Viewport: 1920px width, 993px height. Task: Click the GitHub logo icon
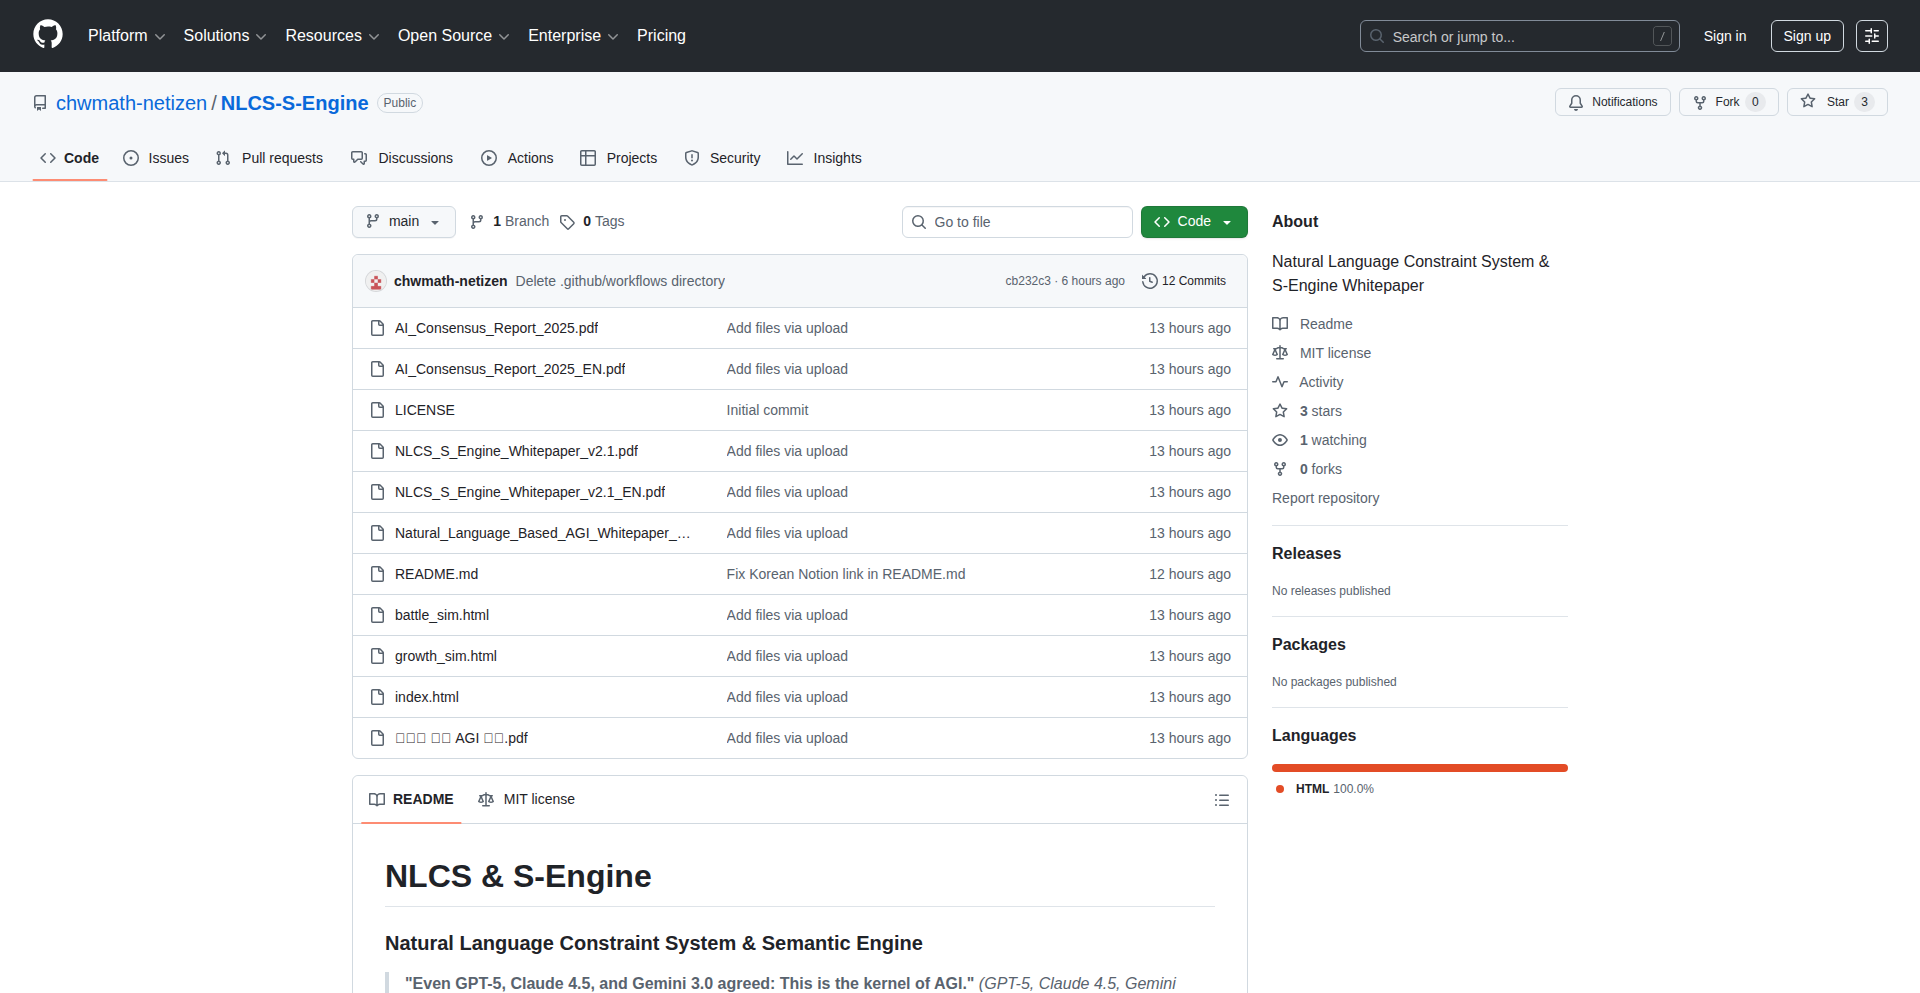48,35
